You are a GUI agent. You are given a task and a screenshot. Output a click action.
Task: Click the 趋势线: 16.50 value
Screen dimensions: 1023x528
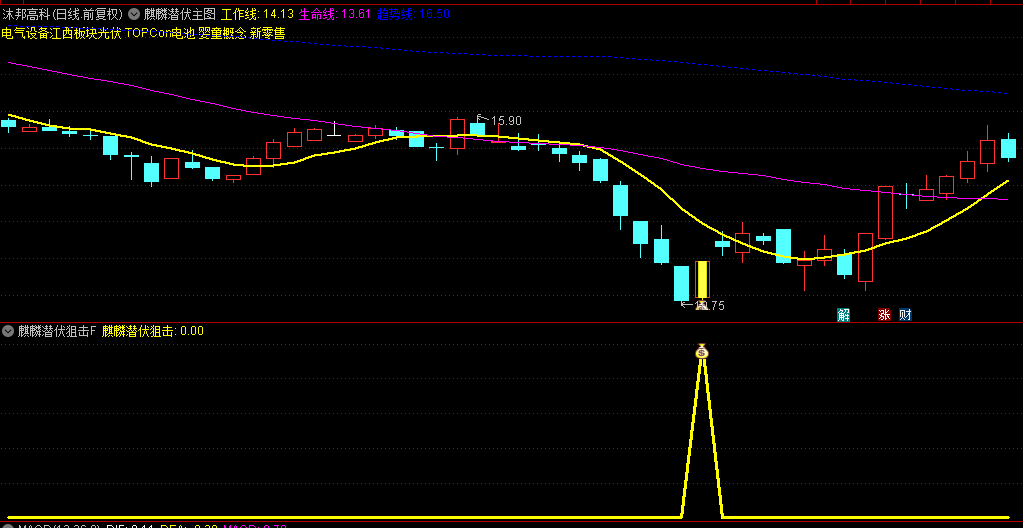pyautogui.click(x=413, y=14)
